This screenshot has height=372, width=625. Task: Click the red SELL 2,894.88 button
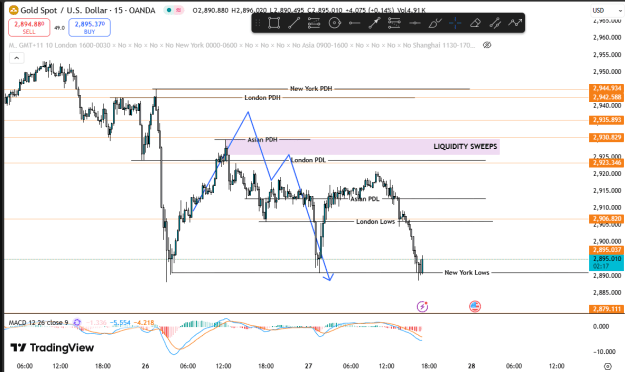(x=29, y=27)
